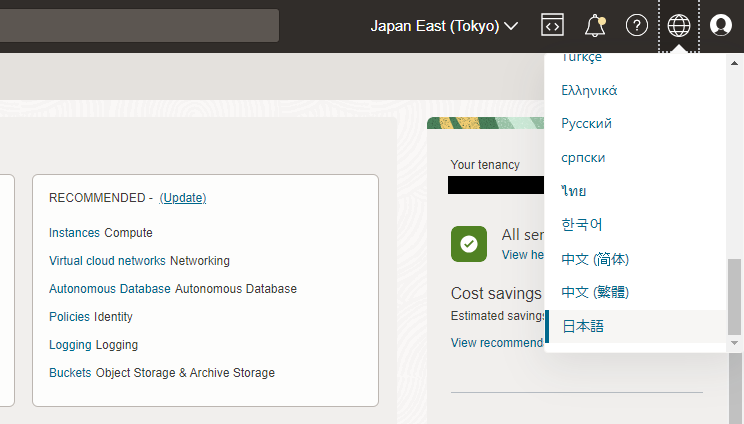Click the green checkmark status icon
The height and width of the screenshot is (424, 744).
click(468, 243)
